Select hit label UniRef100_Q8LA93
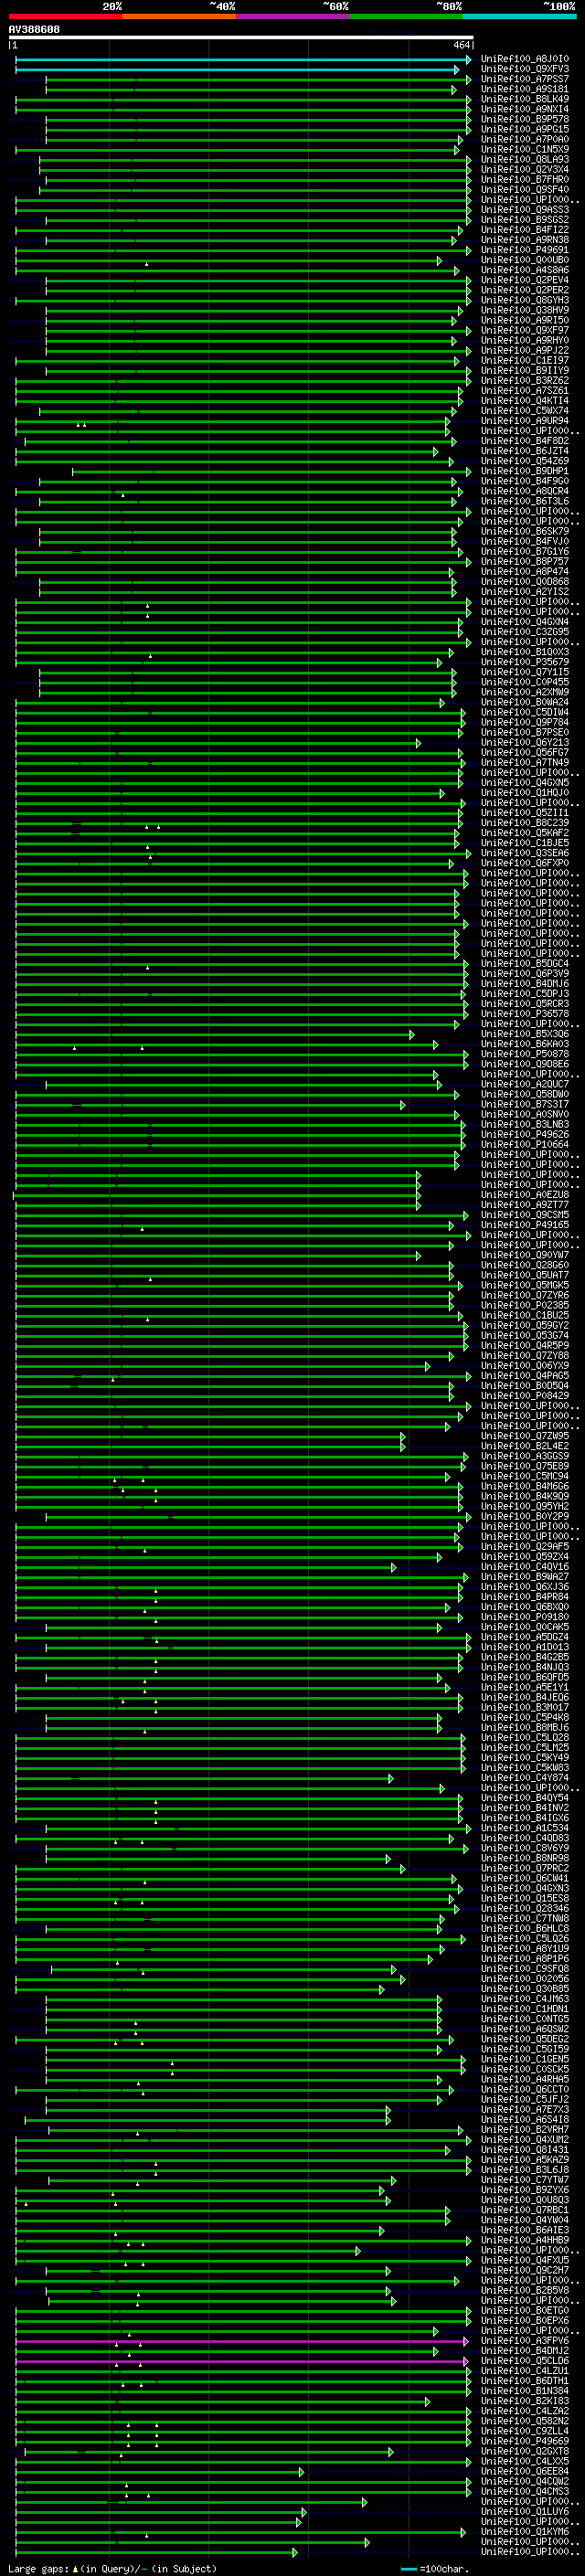The image size is (585, 2576). pyautogui.click(x=525, y=160)
